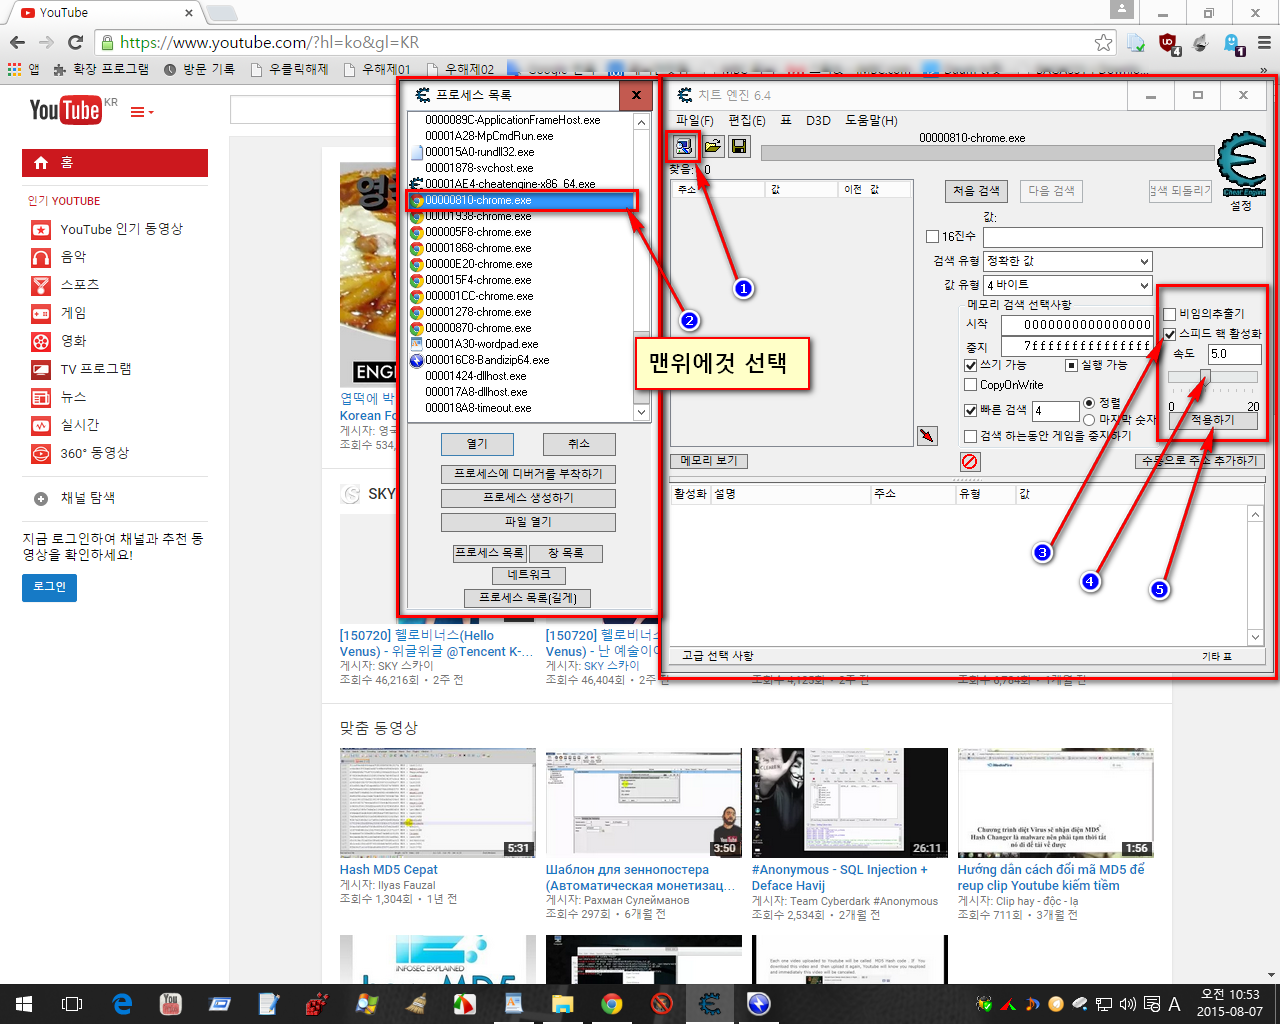Click the open process icon in Cheat Engine

point(683,146)
